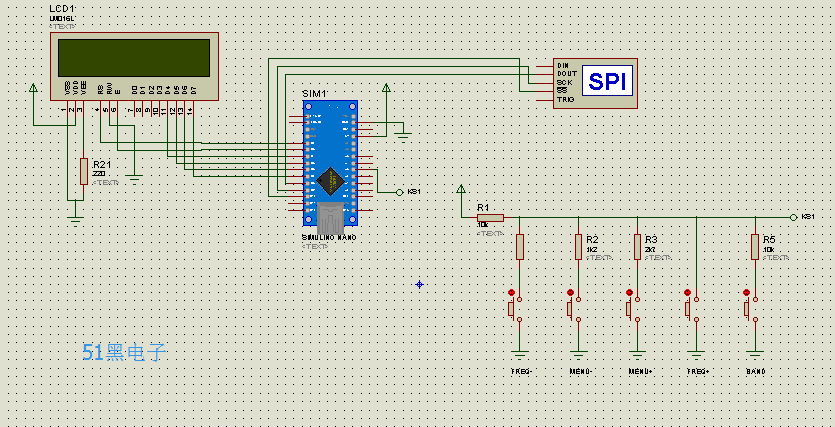Select the SPI debugger component
The image size is (835, 427).
(595, 84)
